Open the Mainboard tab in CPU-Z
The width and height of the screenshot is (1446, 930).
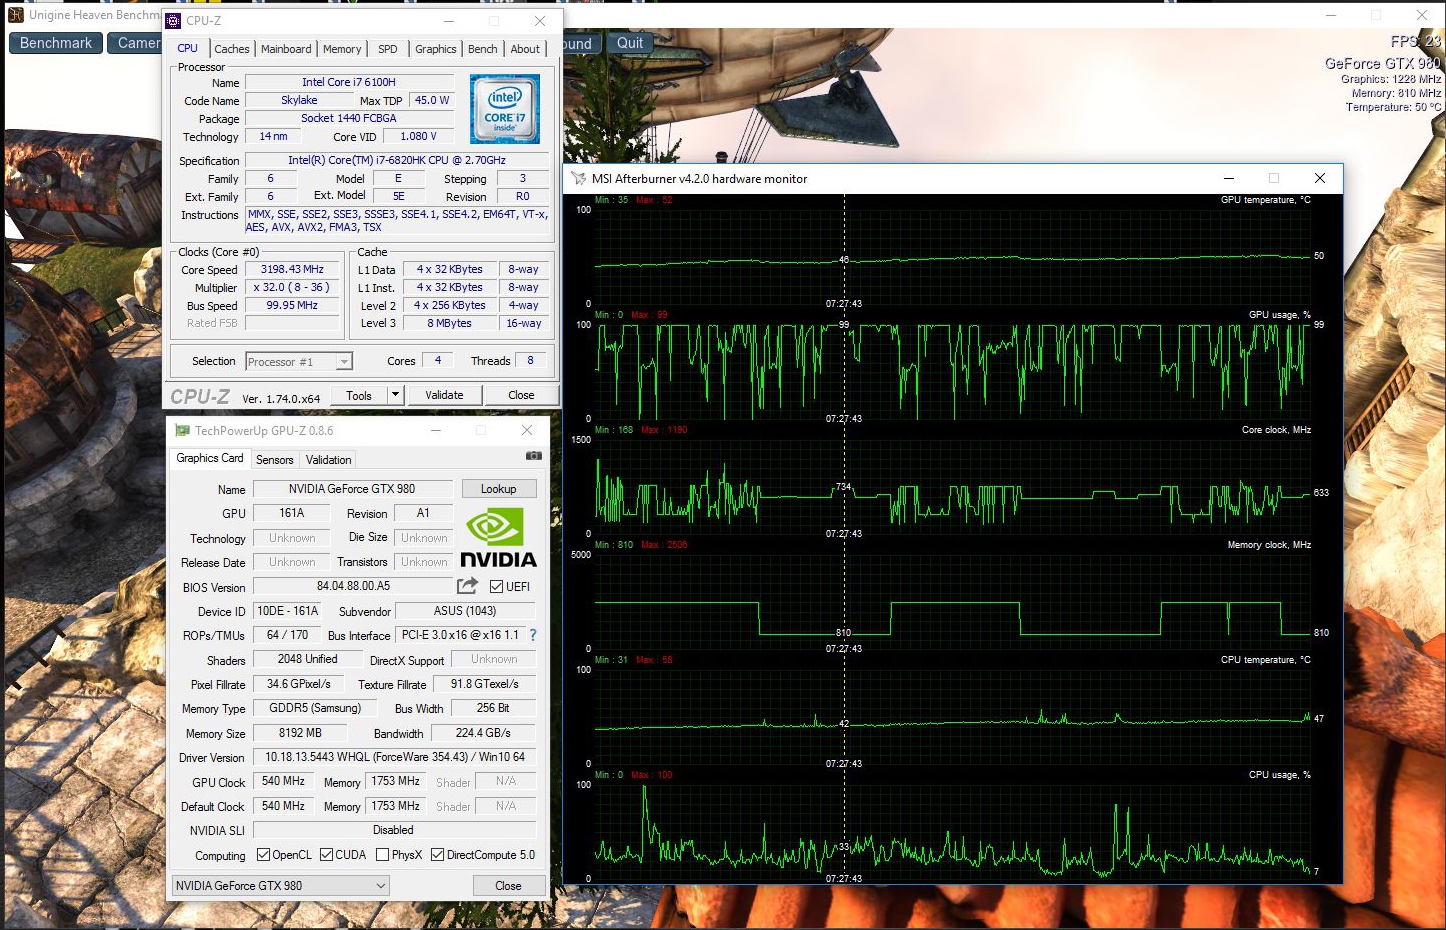point(286,49)
